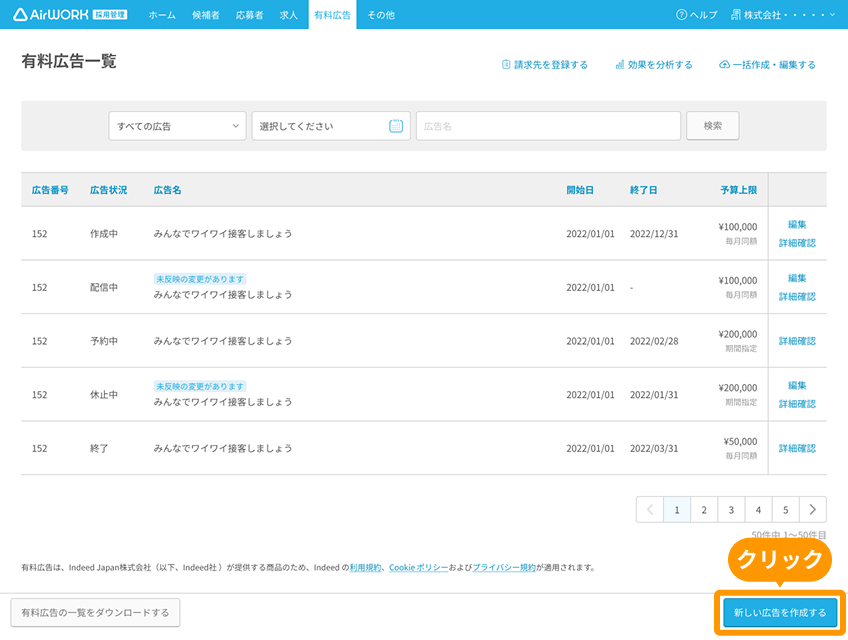Viewport: 848px width, 640px height.
Task: Click the company building icon
Action: click(736, 15)
